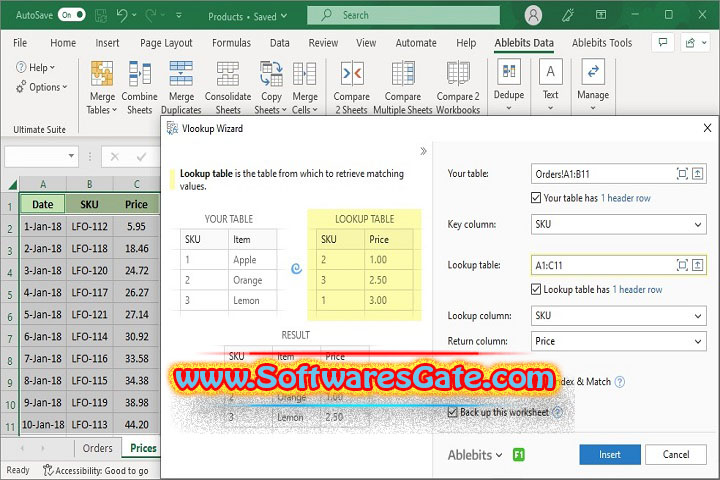Expand the Return column dropdown
Screen dimensions: 720x480
pyautogui.click(x=698, y=341)
